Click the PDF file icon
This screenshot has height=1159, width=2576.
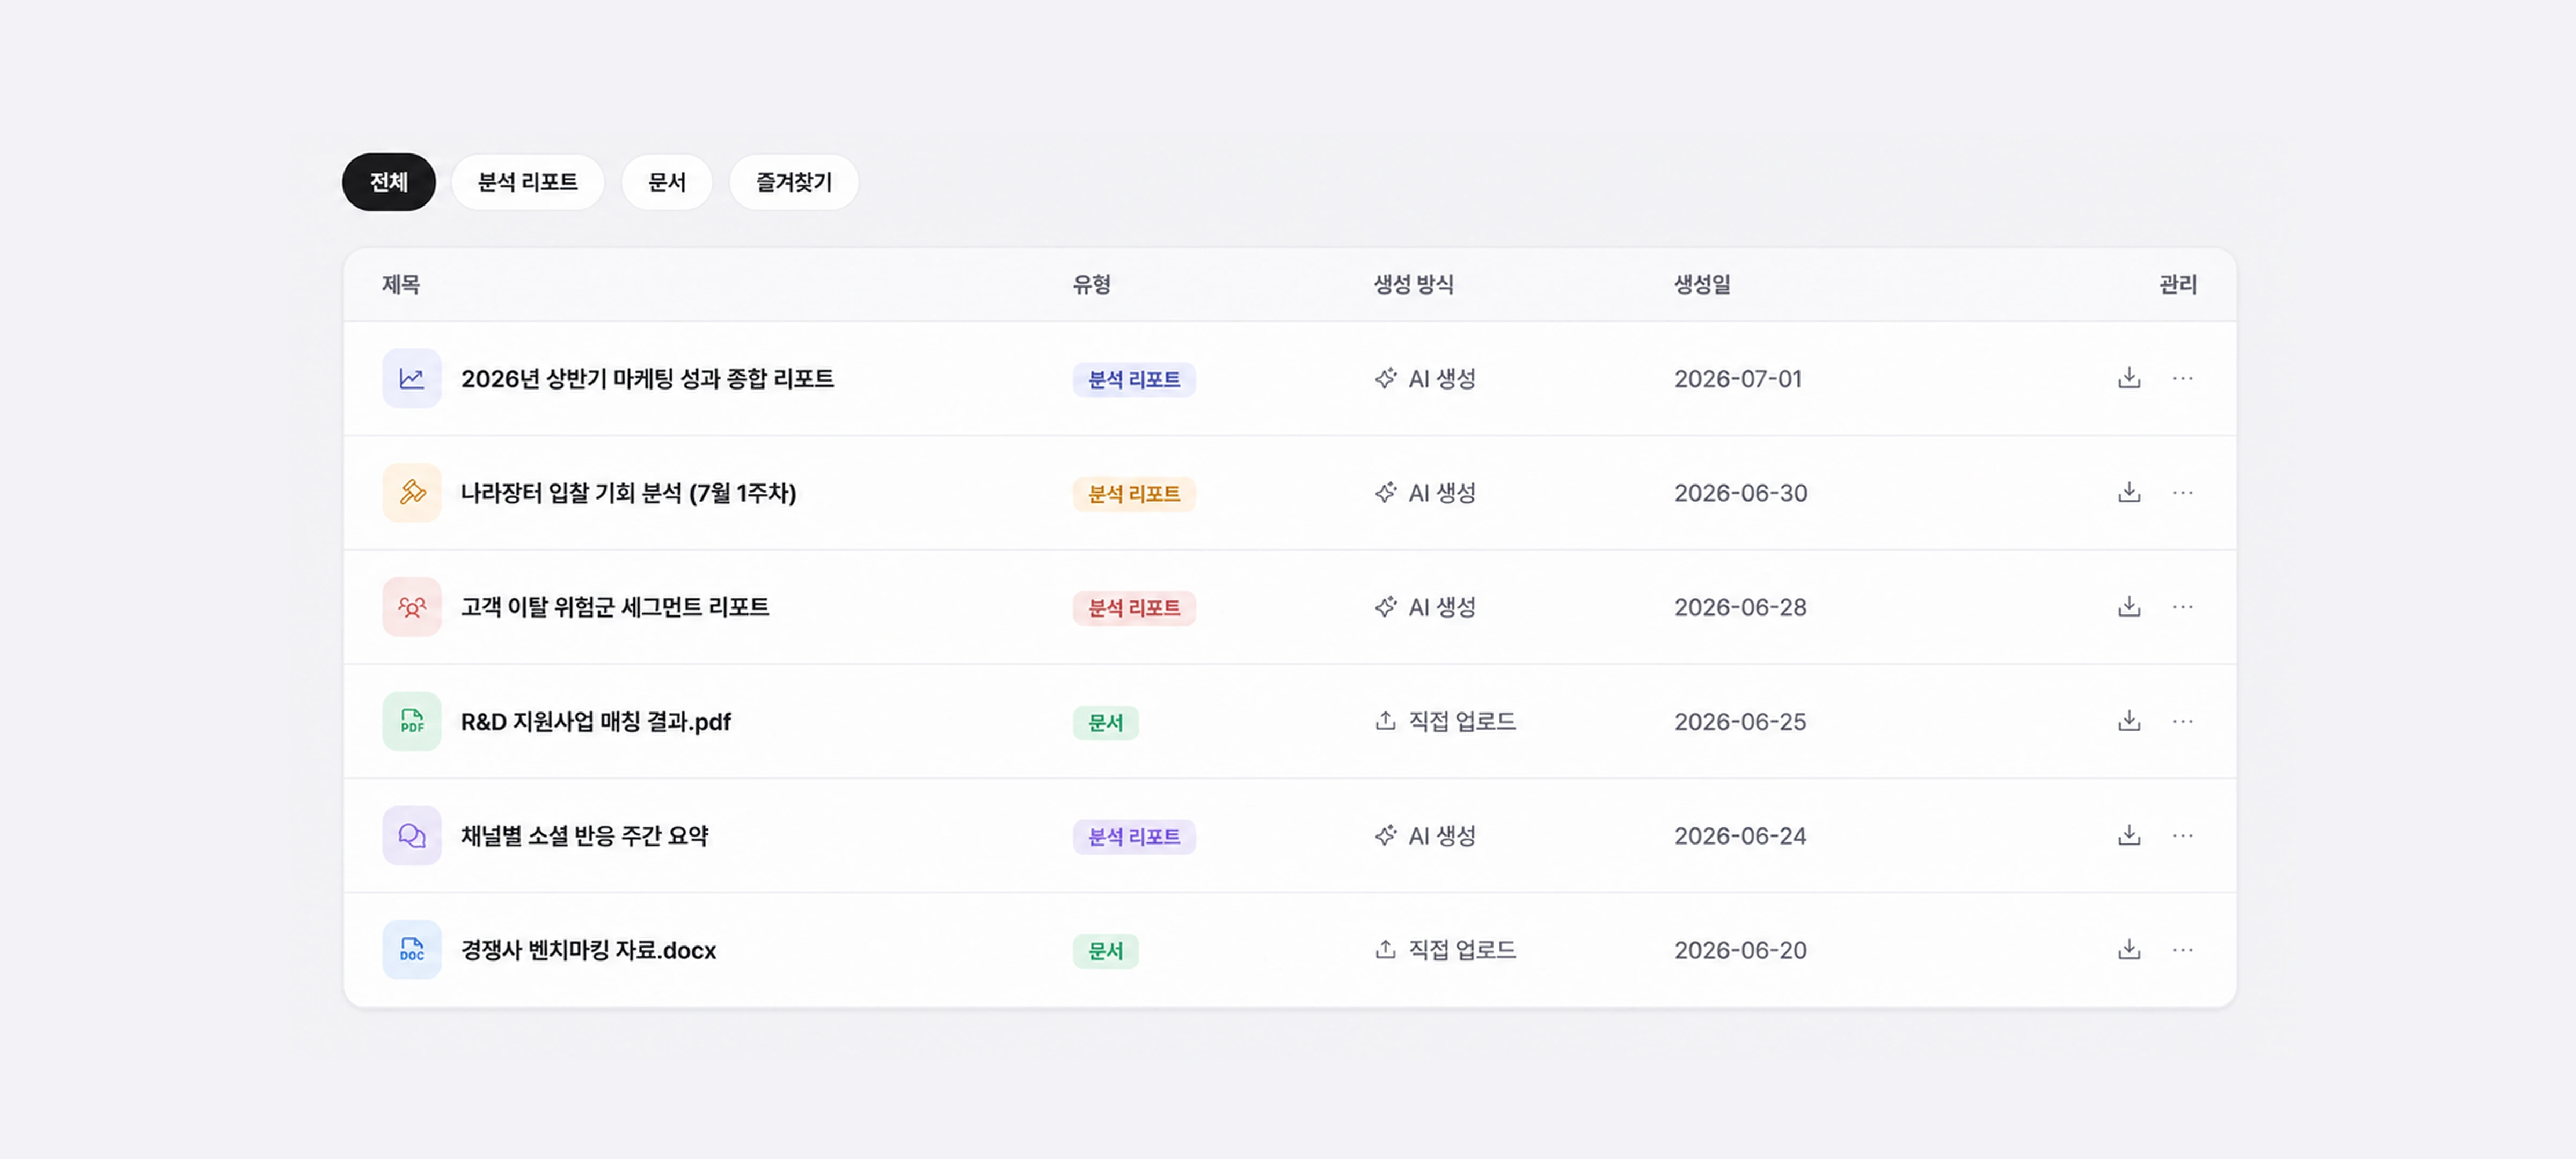pos(412,721)
